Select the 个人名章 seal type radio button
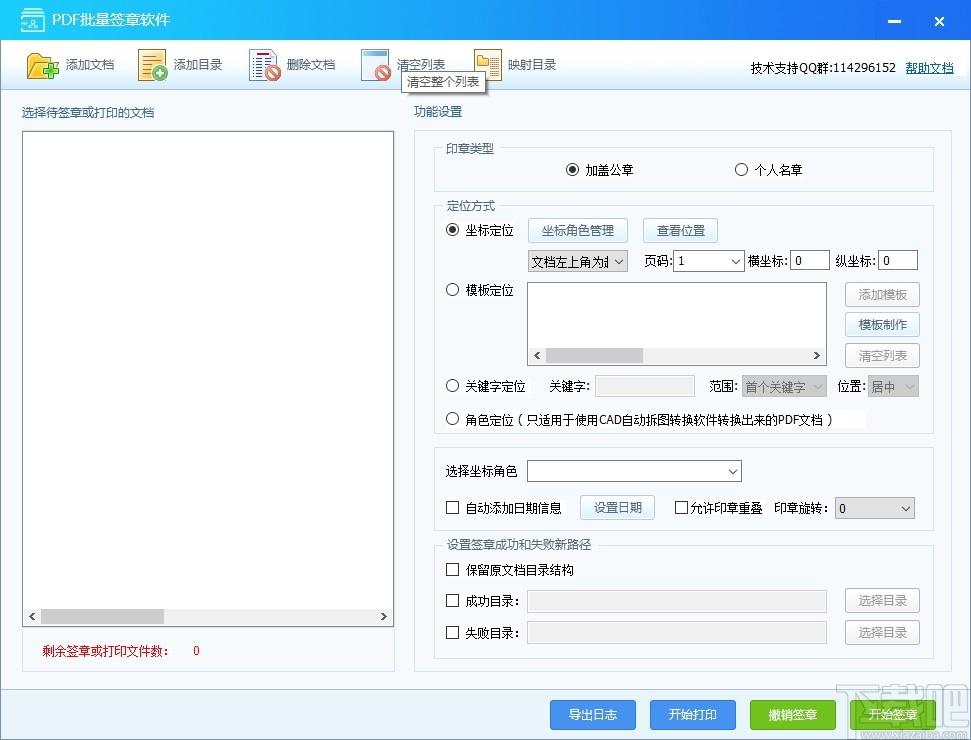 (741, 170)
